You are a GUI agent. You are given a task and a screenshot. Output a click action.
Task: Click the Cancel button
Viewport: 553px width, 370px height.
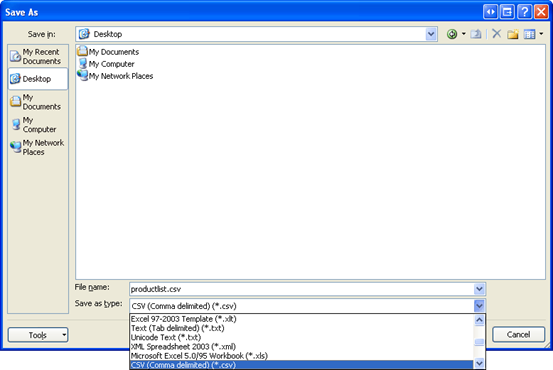tap(518, 334)
